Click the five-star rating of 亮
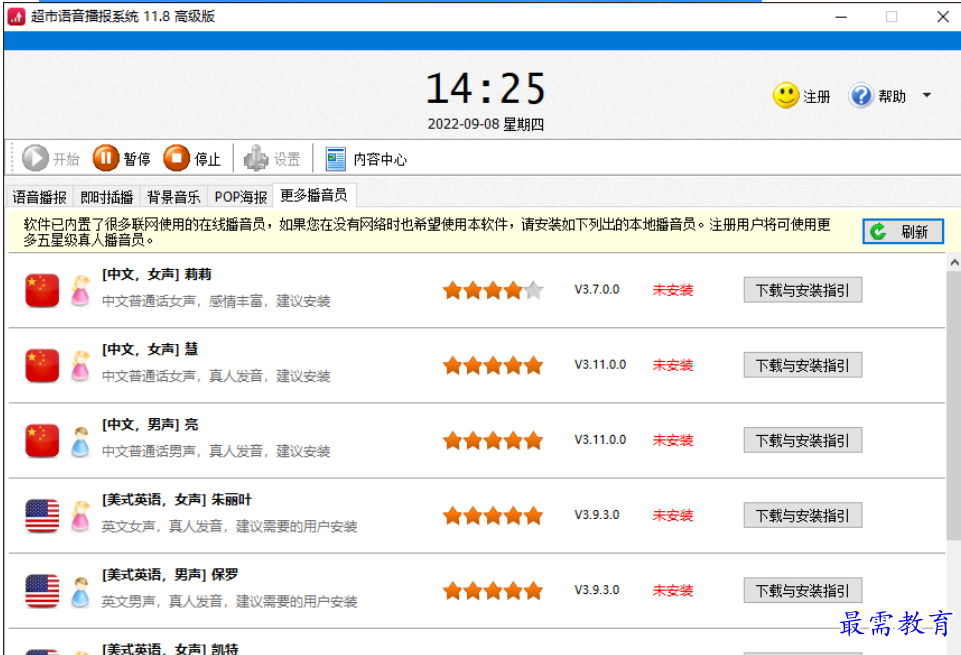This screenshot has height=655, width=961. click(493, 440)
